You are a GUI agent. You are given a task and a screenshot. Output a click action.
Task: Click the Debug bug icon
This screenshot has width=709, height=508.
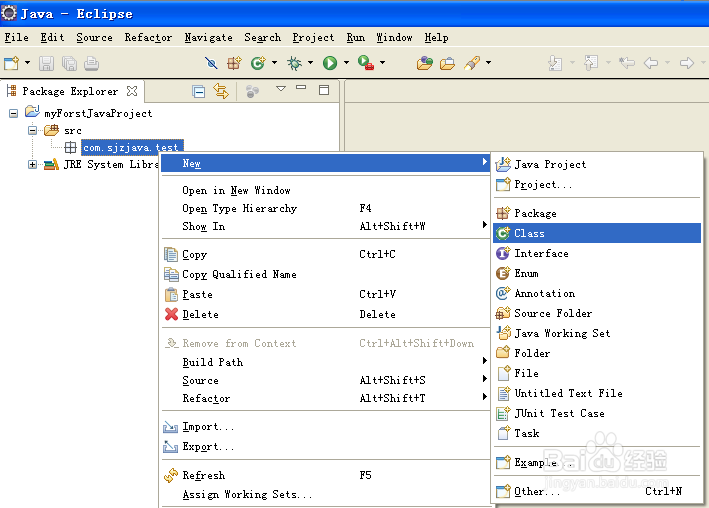coord(294,63)
